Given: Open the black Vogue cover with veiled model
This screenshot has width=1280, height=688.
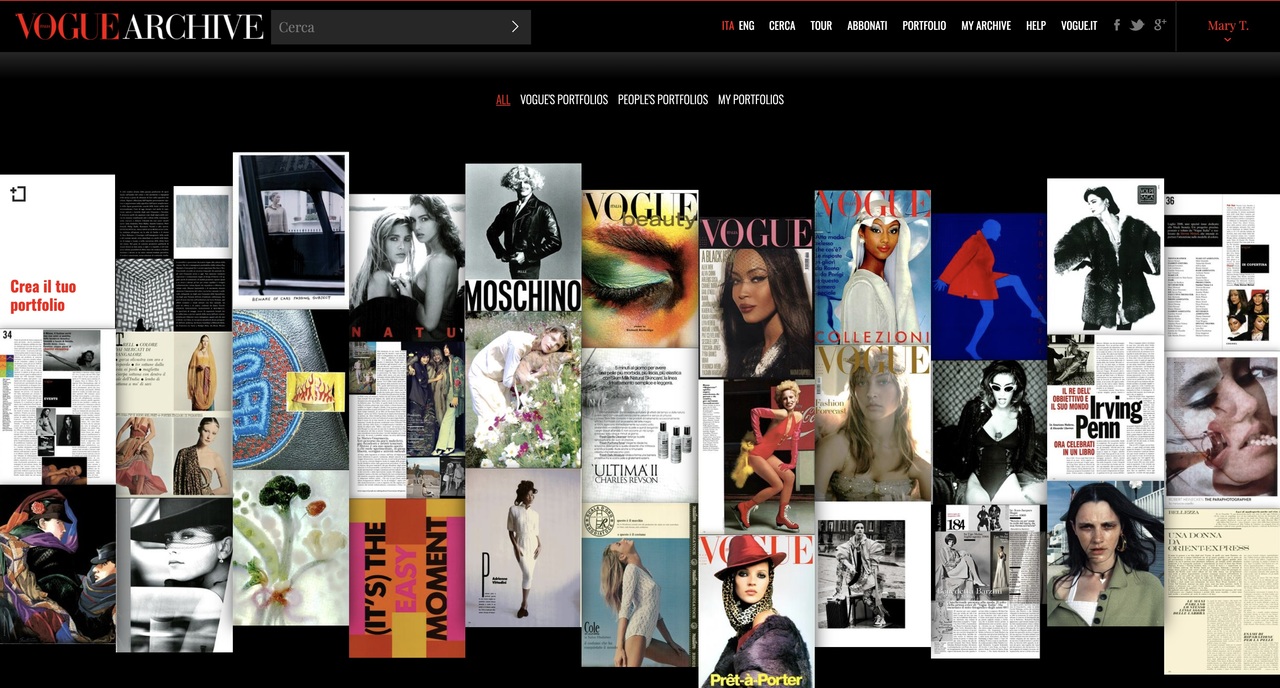Looking at the screenshot, I should click(756, 298).
